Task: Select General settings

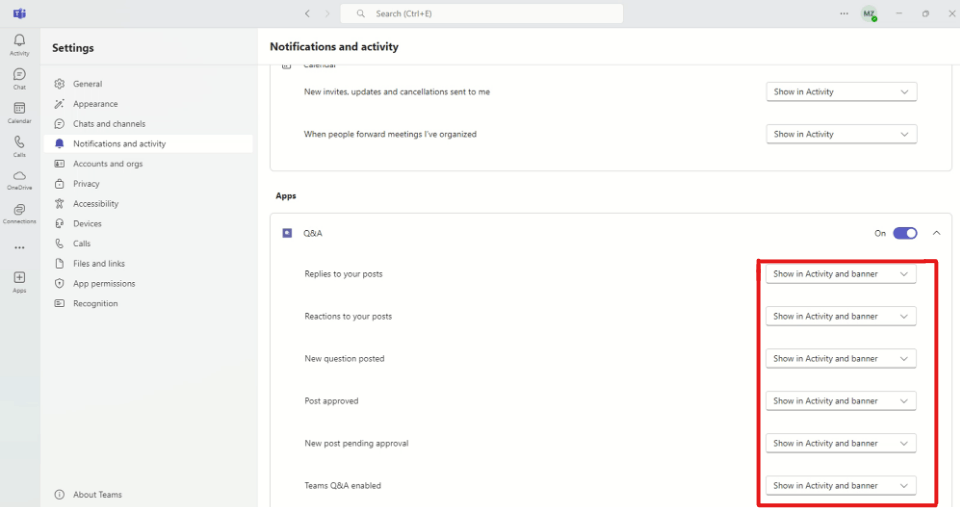Action: [148, 84]
